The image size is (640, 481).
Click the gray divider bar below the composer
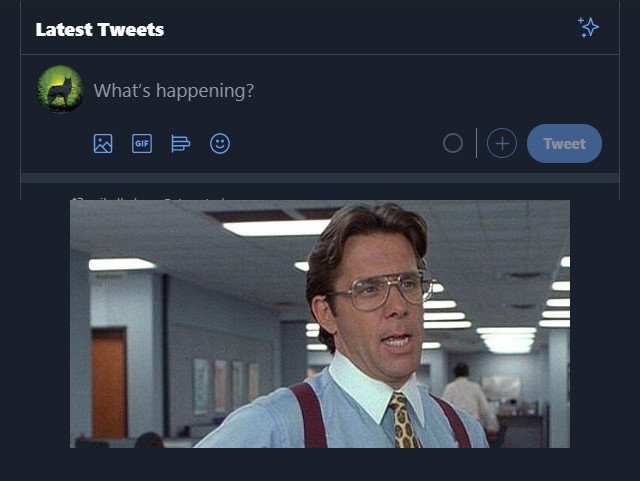pos(320,178)
